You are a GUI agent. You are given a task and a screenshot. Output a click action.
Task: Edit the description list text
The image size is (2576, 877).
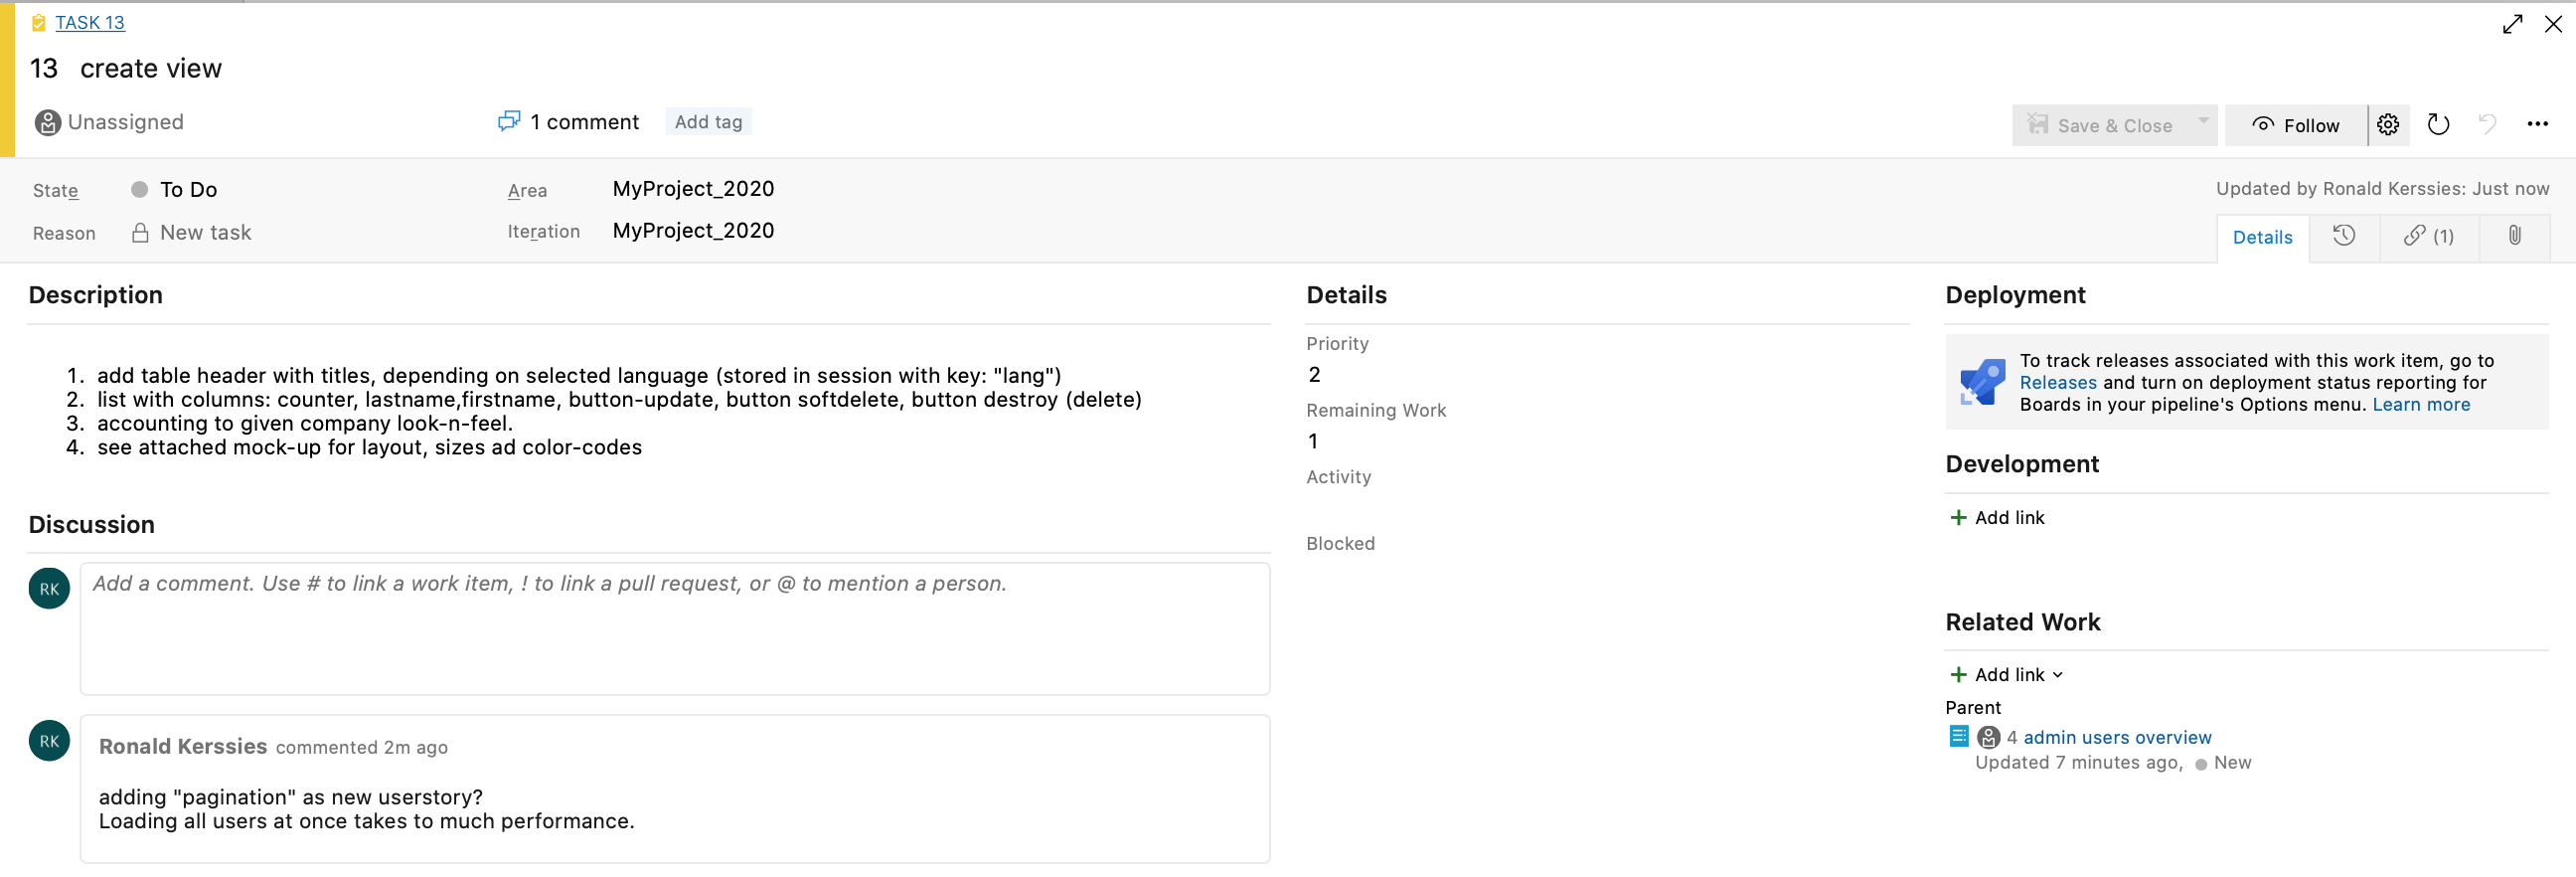tap(603, 411)
